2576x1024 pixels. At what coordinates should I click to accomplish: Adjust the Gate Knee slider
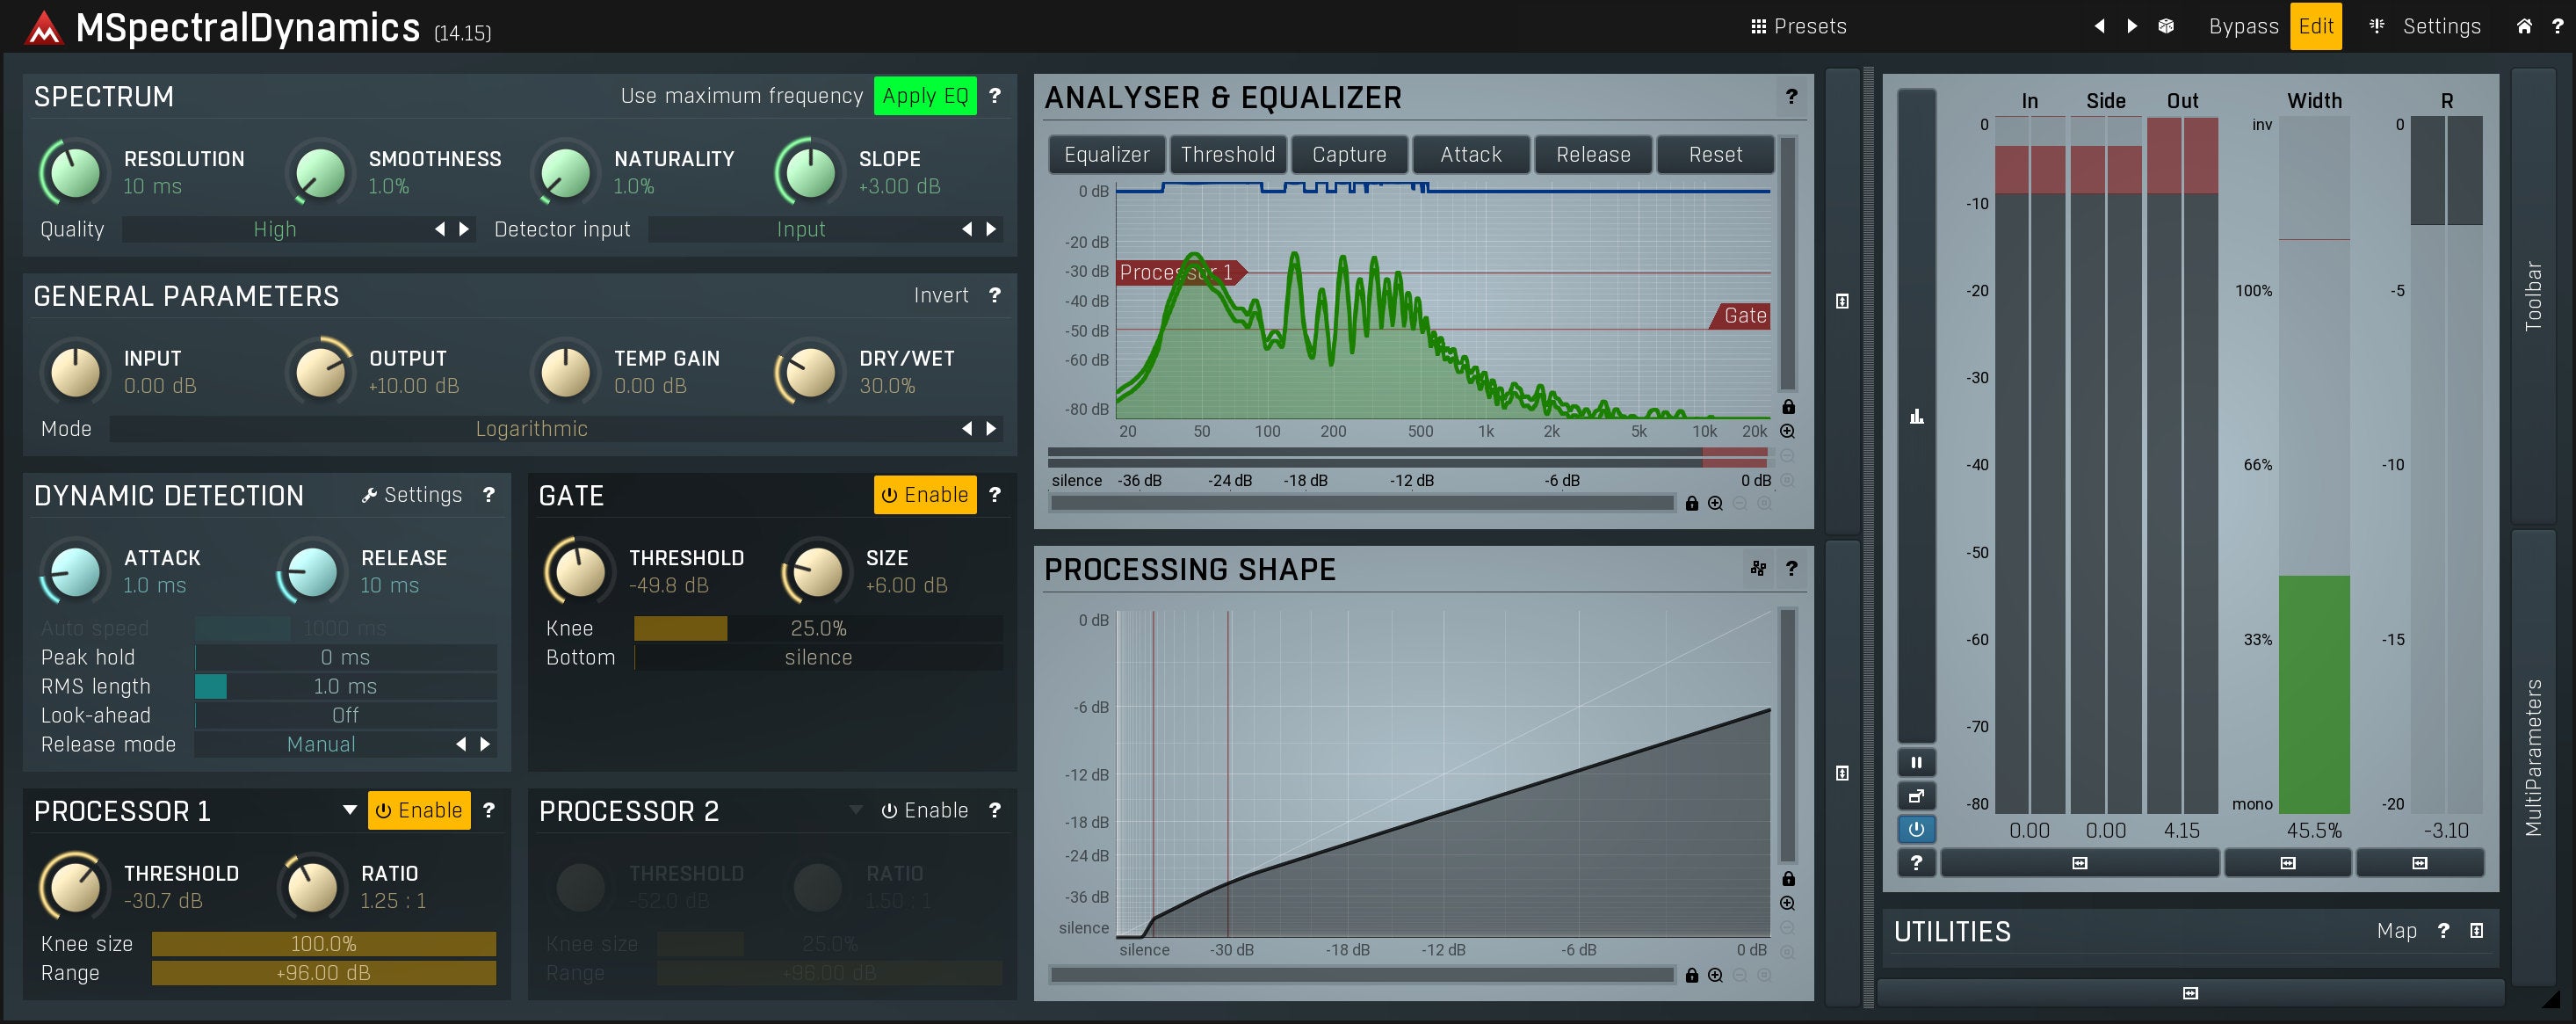tap(817, 629)
